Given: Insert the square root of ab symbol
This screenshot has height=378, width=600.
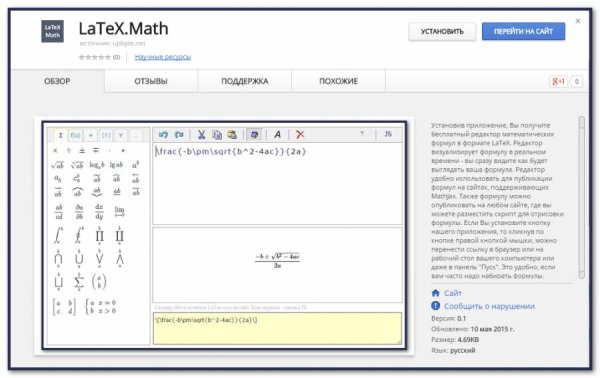Looking at the screenshot, I should [x=57, y=165].
